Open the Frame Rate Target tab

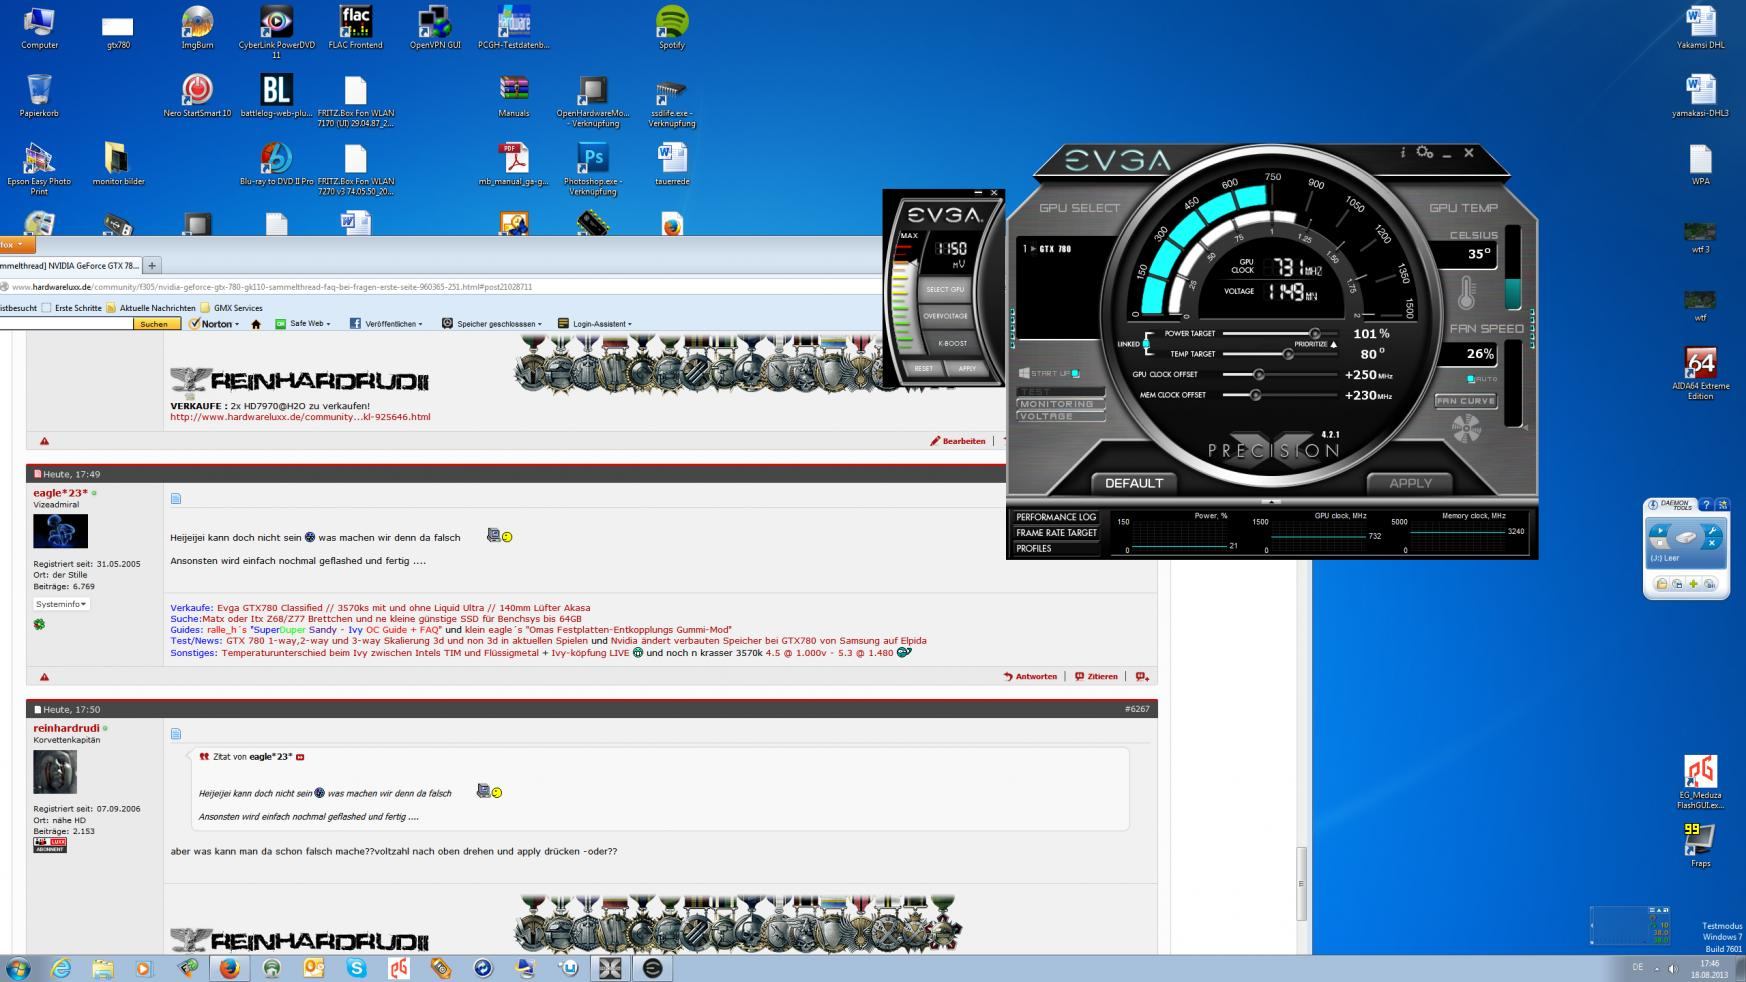point(1056,533)
